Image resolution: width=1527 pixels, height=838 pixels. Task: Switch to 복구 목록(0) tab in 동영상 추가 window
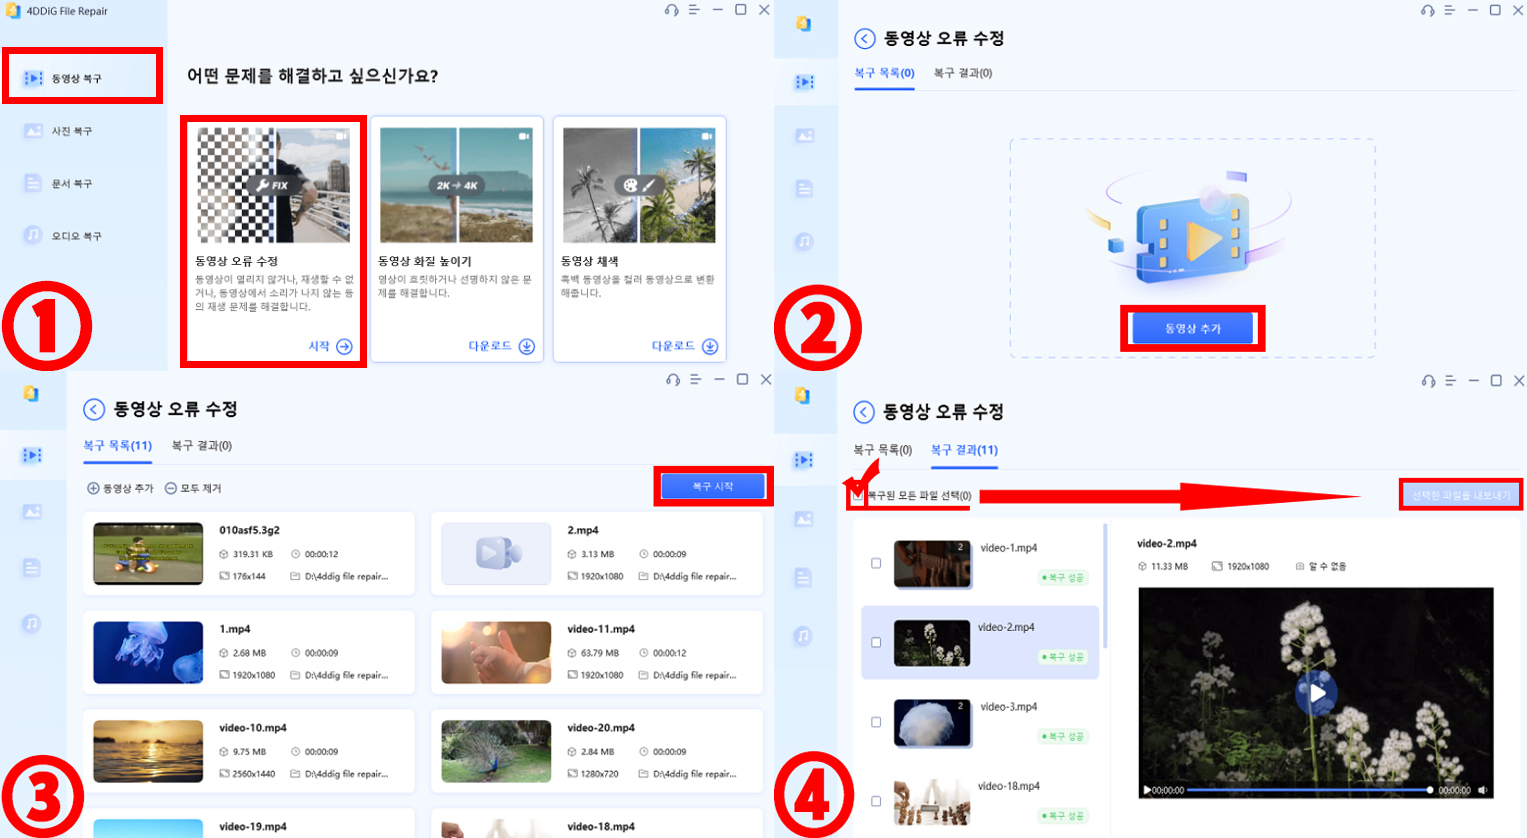click(x=884, y=73)
